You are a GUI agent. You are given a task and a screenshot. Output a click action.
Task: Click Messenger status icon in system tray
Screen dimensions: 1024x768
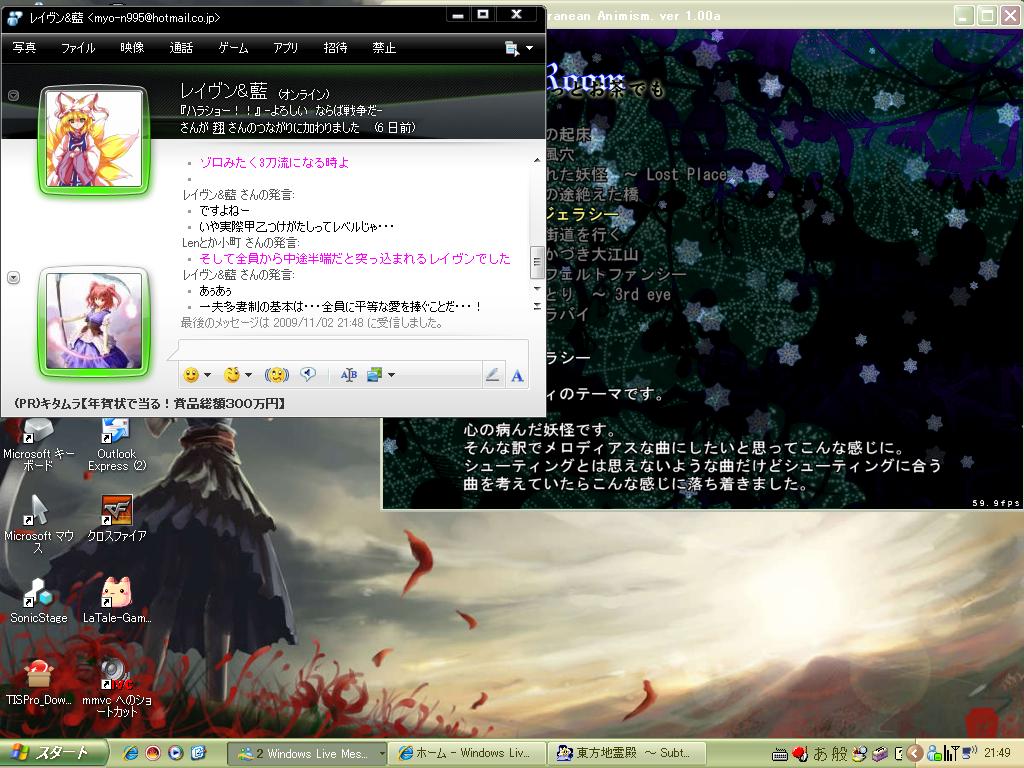[934, 754]
